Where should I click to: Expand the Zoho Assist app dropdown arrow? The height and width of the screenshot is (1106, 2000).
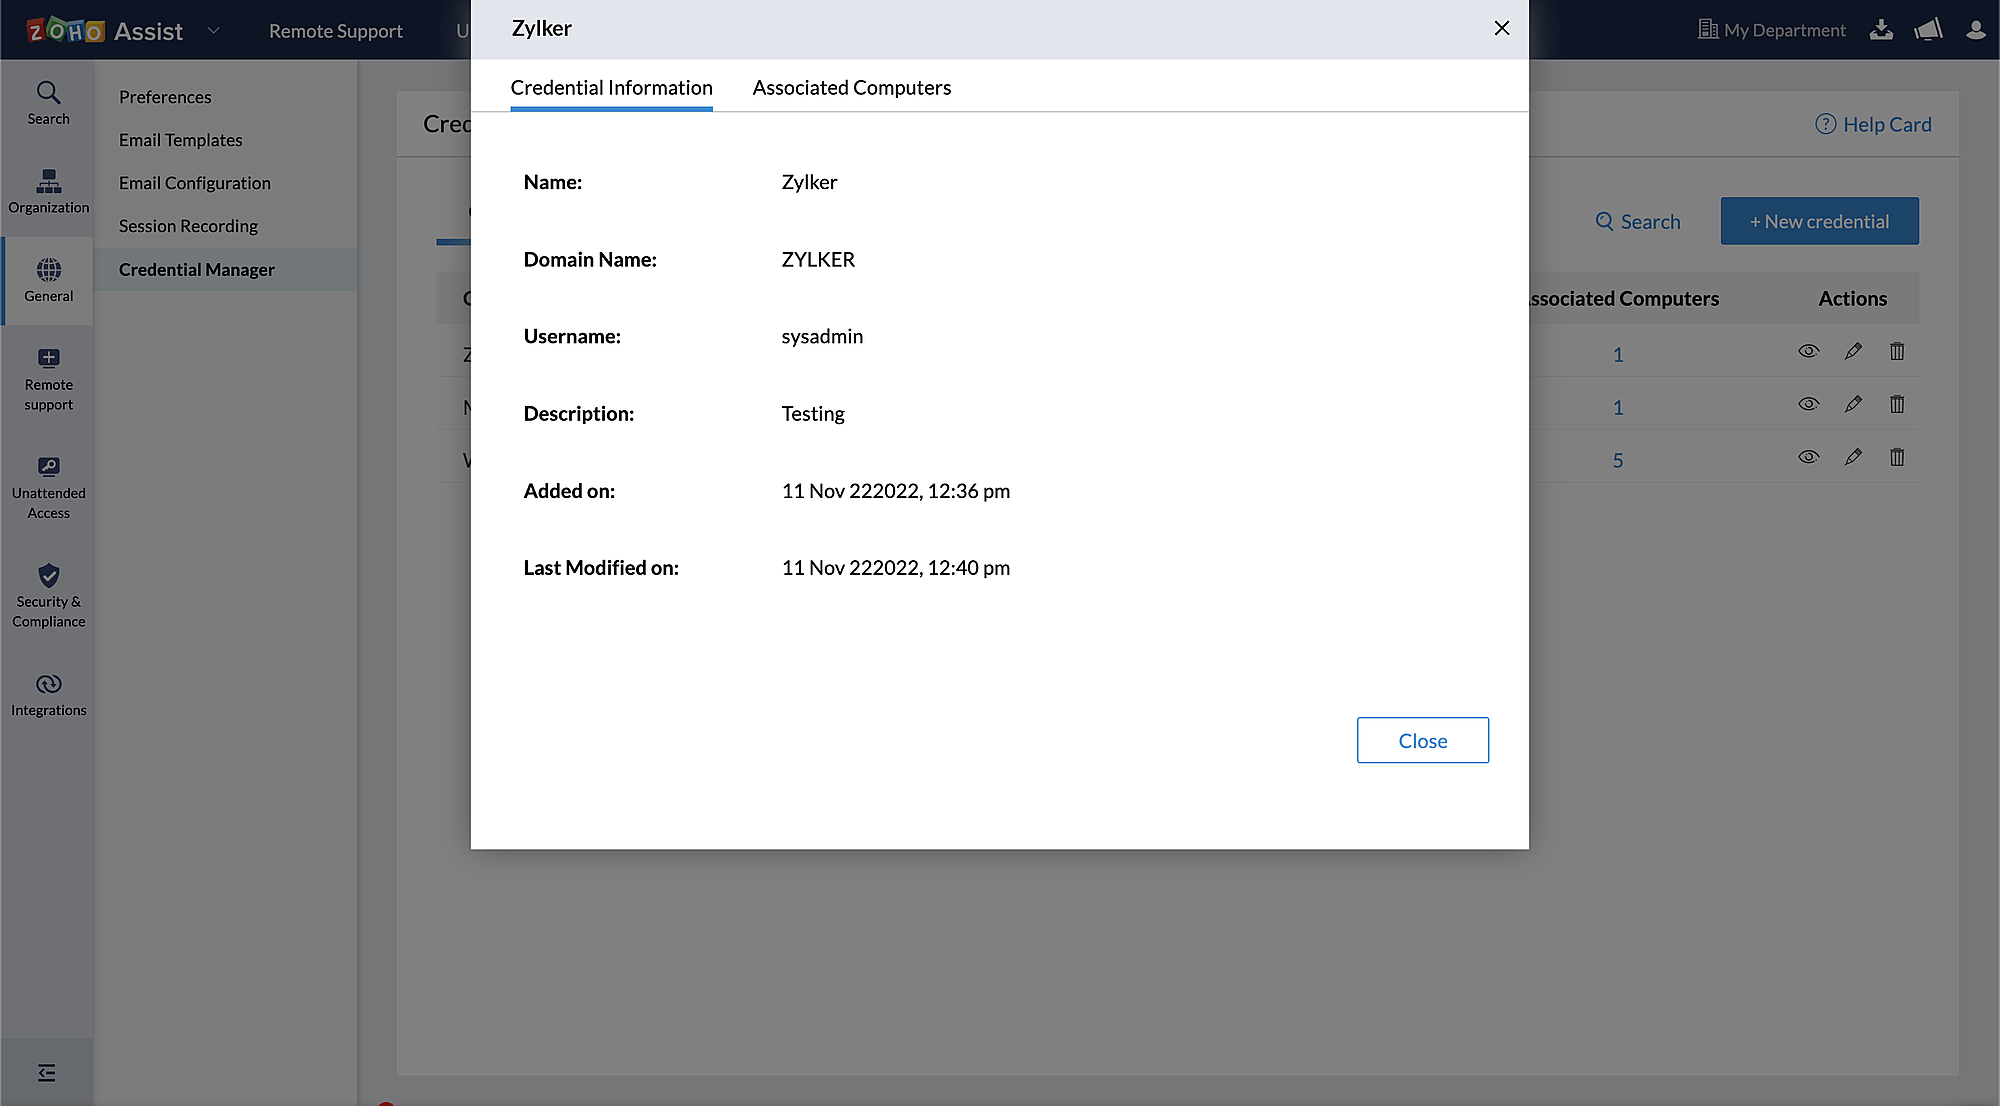(213, 31)
